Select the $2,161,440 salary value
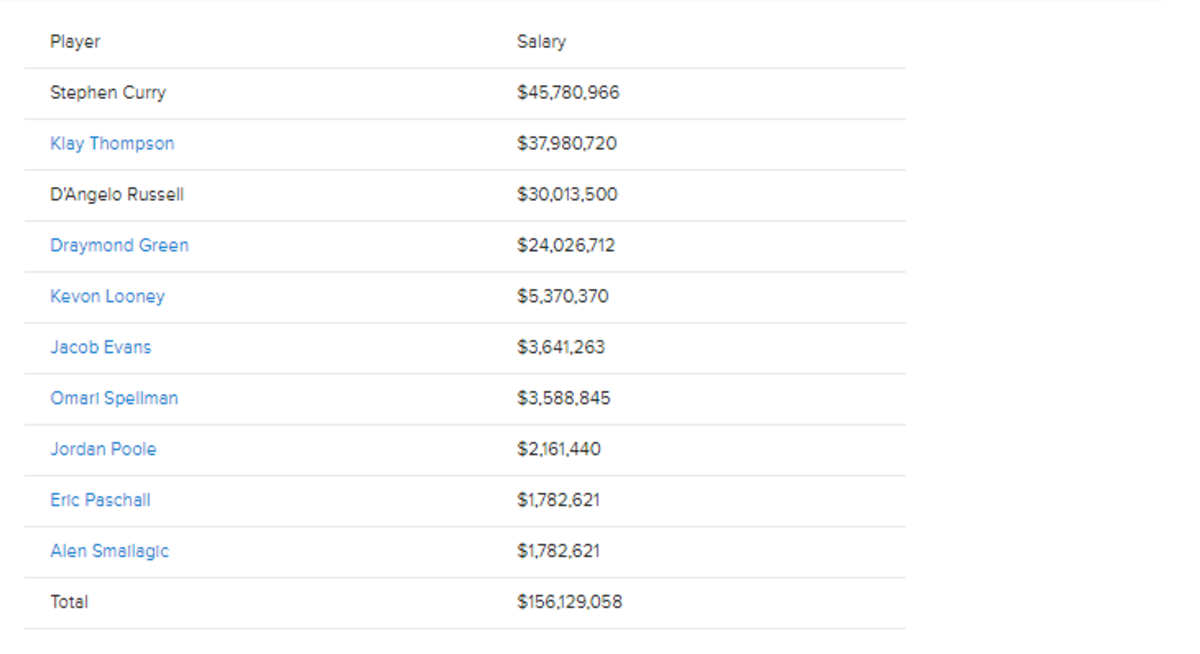The height and width of the screenshot is (654, 1200). pos(559,450)
